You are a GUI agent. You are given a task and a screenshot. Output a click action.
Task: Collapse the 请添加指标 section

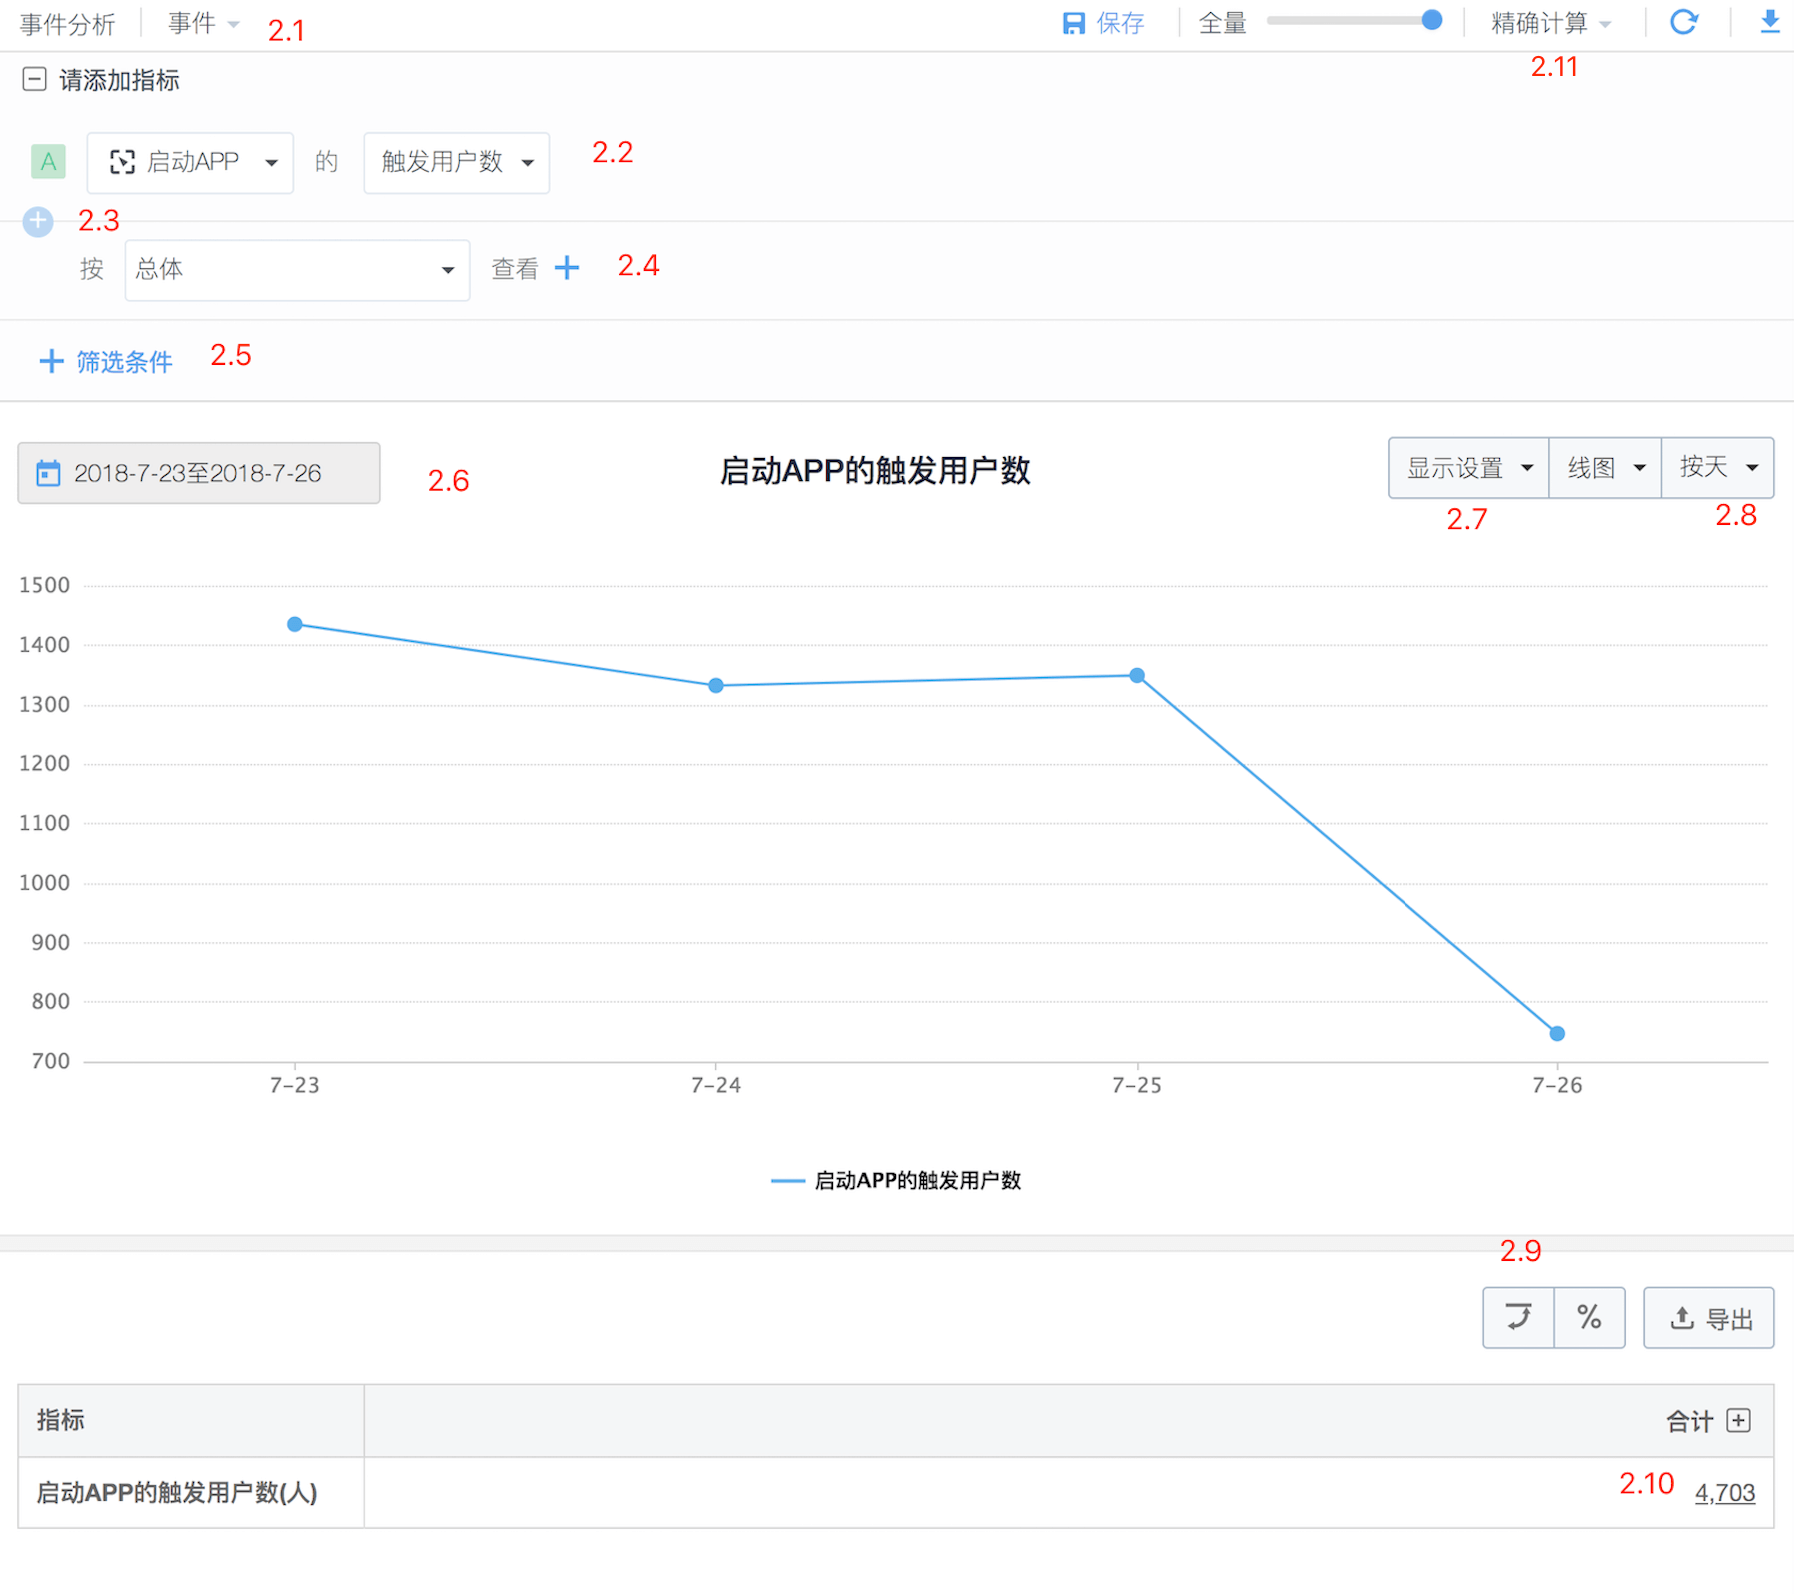[34, 80]
